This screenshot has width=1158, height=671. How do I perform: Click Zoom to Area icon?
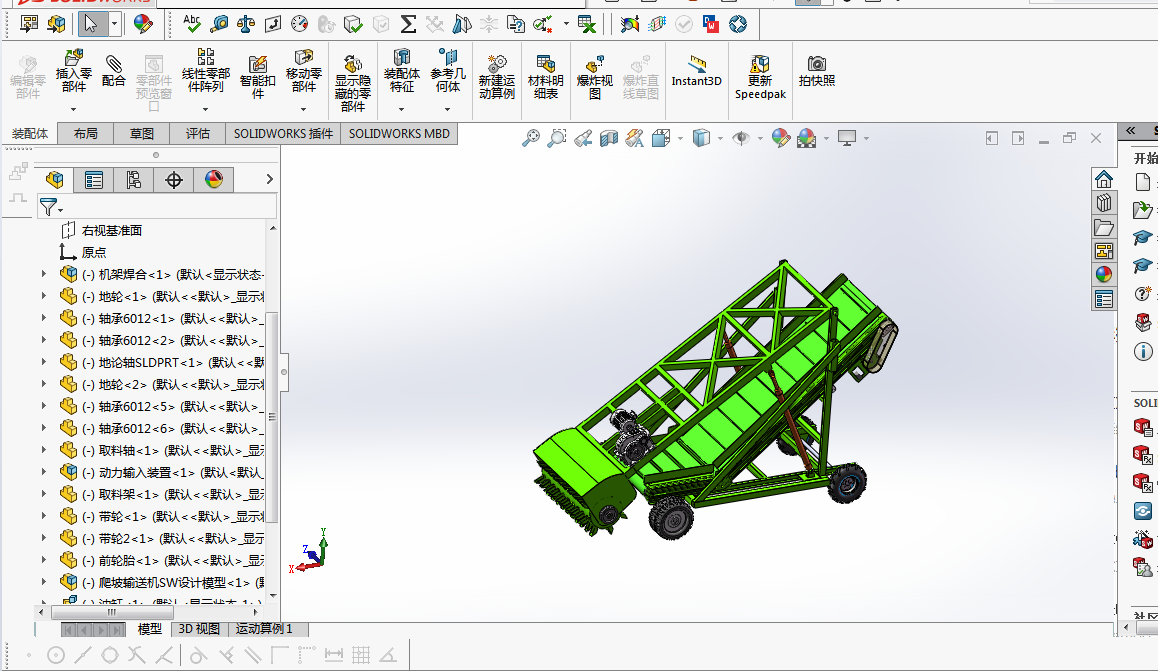click(x=556, y=138)
